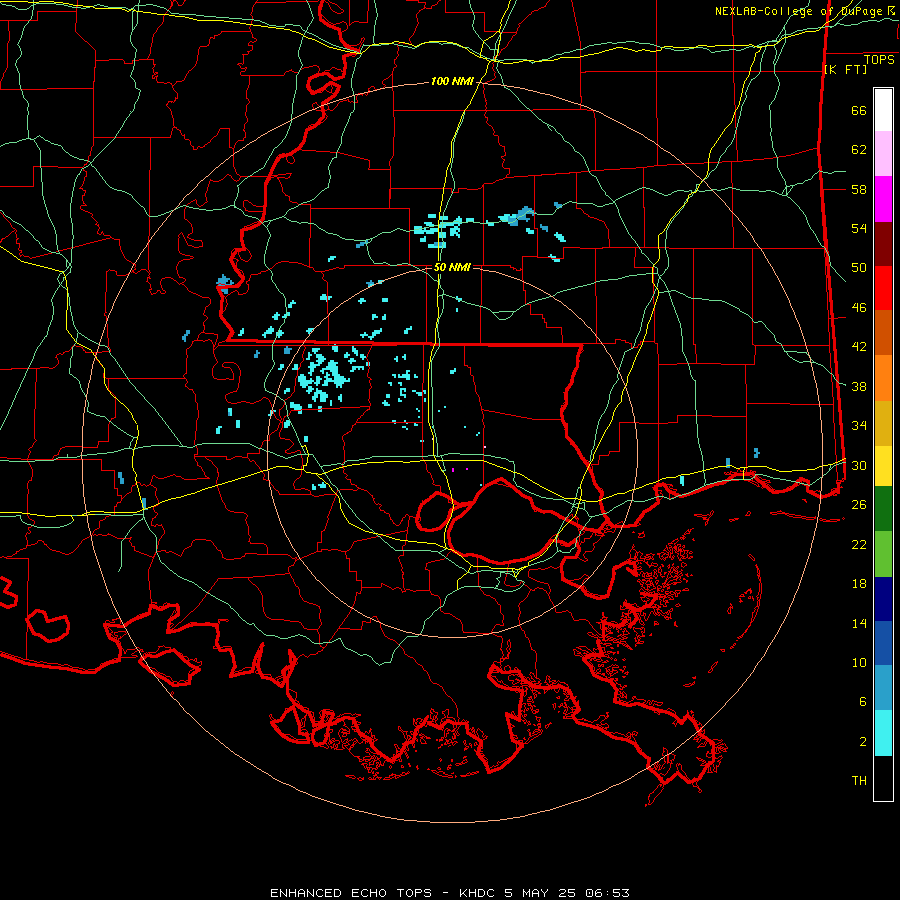Click the dark navy 14-18 kft swatch

[x=883, y=599]
